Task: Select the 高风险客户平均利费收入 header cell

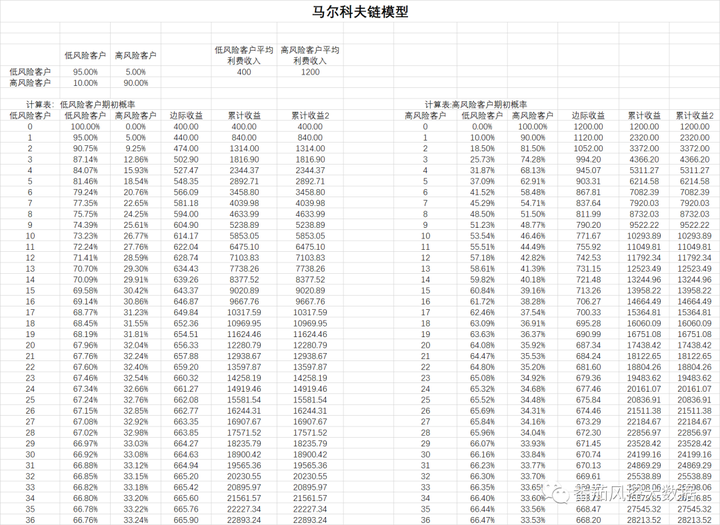Action: (311, 54)
